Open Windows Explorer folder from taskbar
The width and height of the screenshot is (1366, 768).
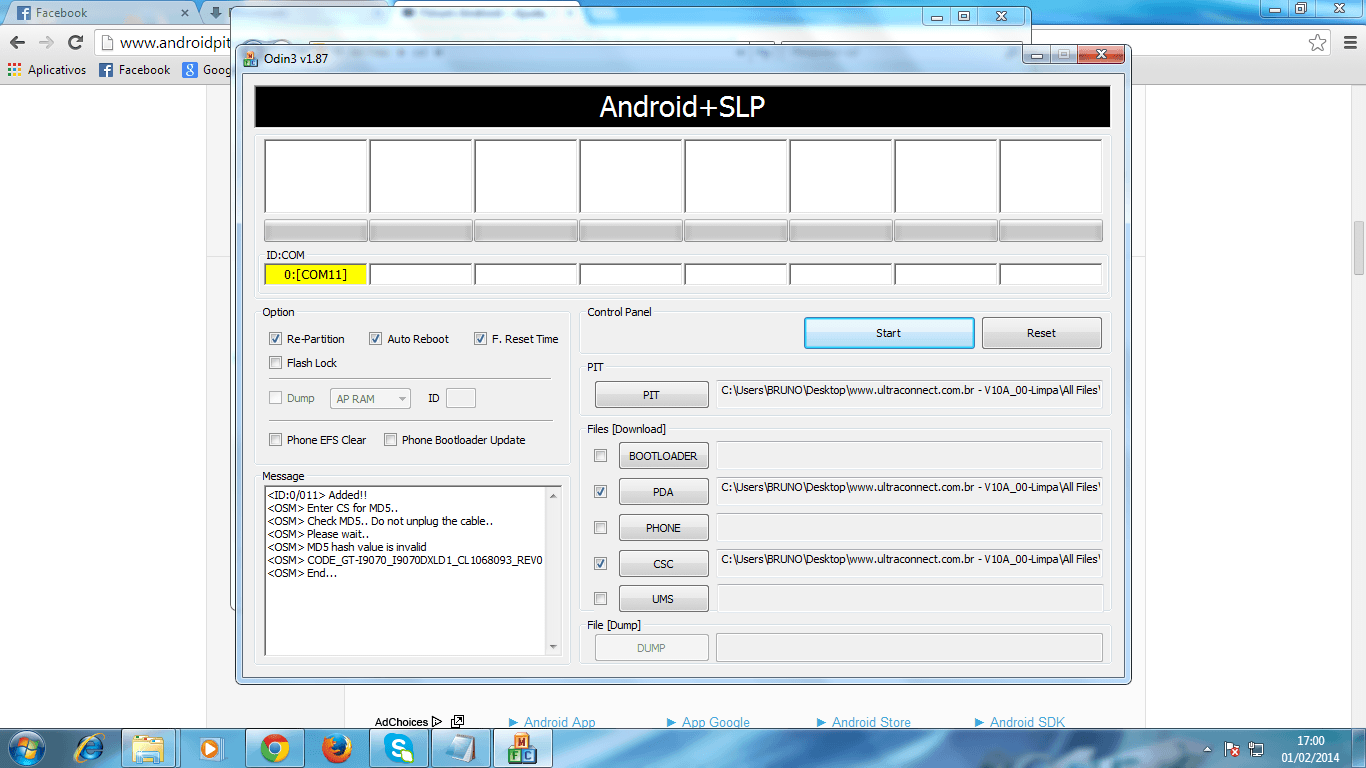(x=148, y=748)
